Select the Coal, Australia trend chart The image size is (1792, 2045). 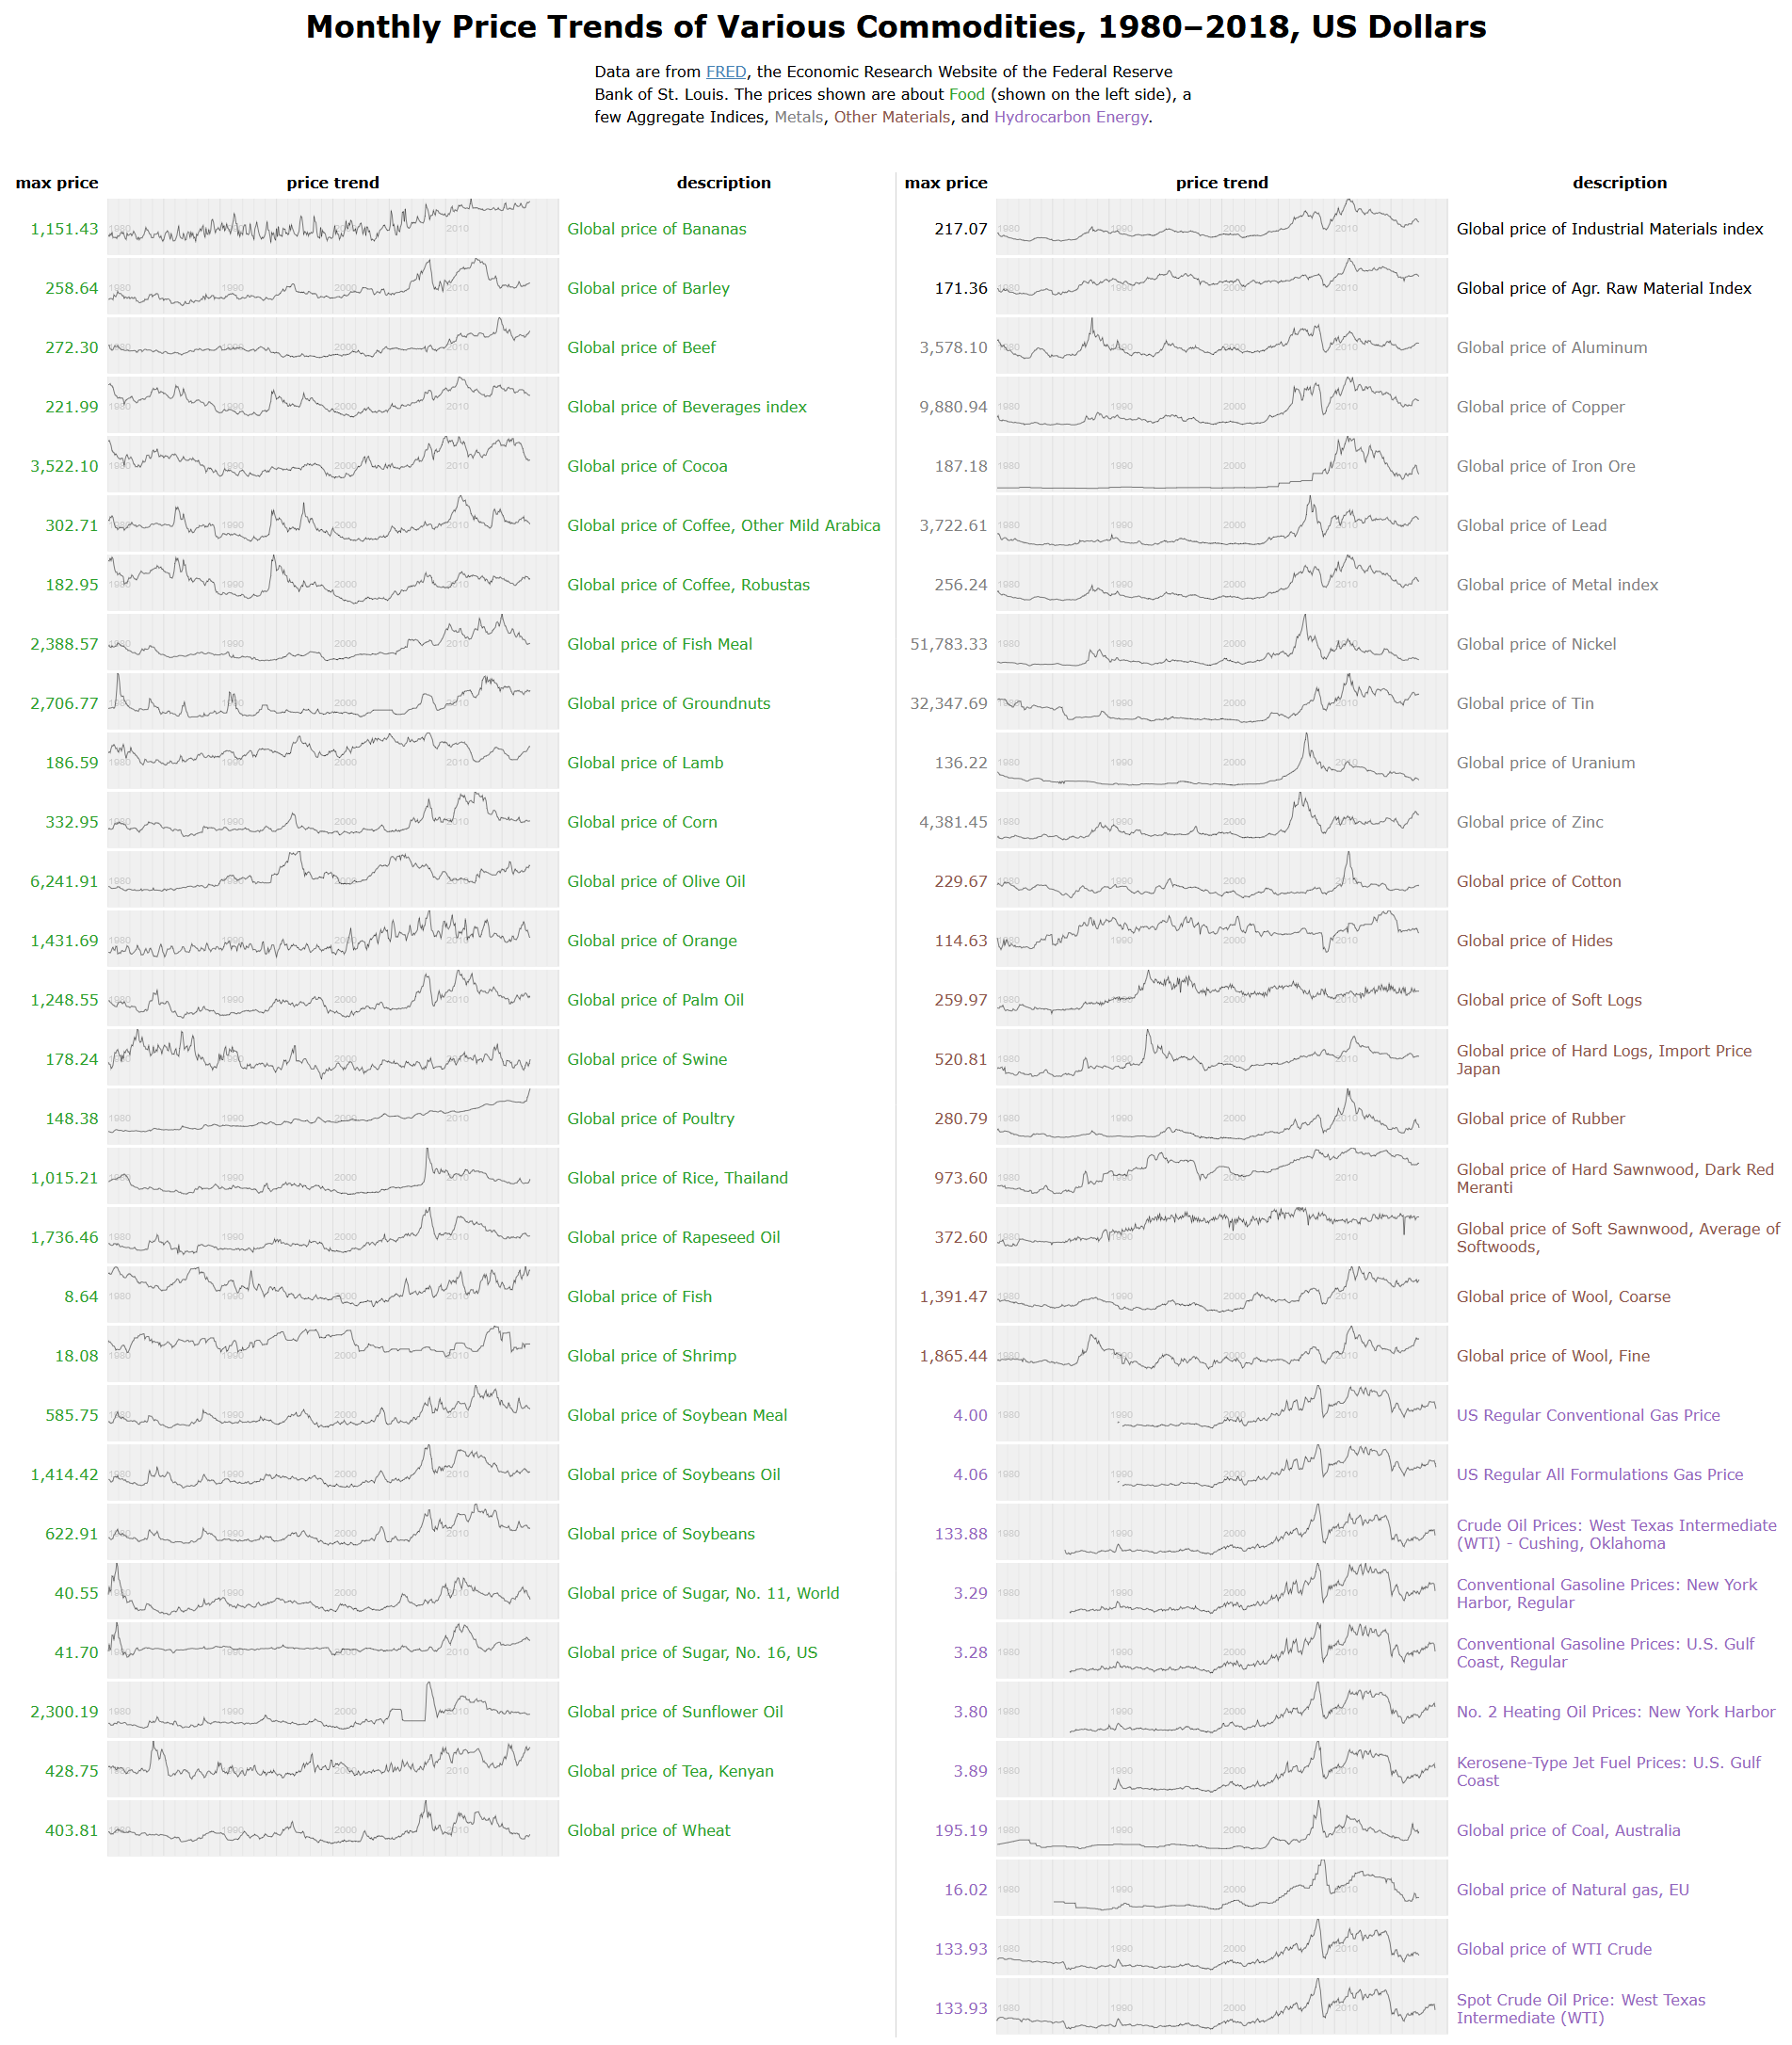[x=1221, y=1829]
